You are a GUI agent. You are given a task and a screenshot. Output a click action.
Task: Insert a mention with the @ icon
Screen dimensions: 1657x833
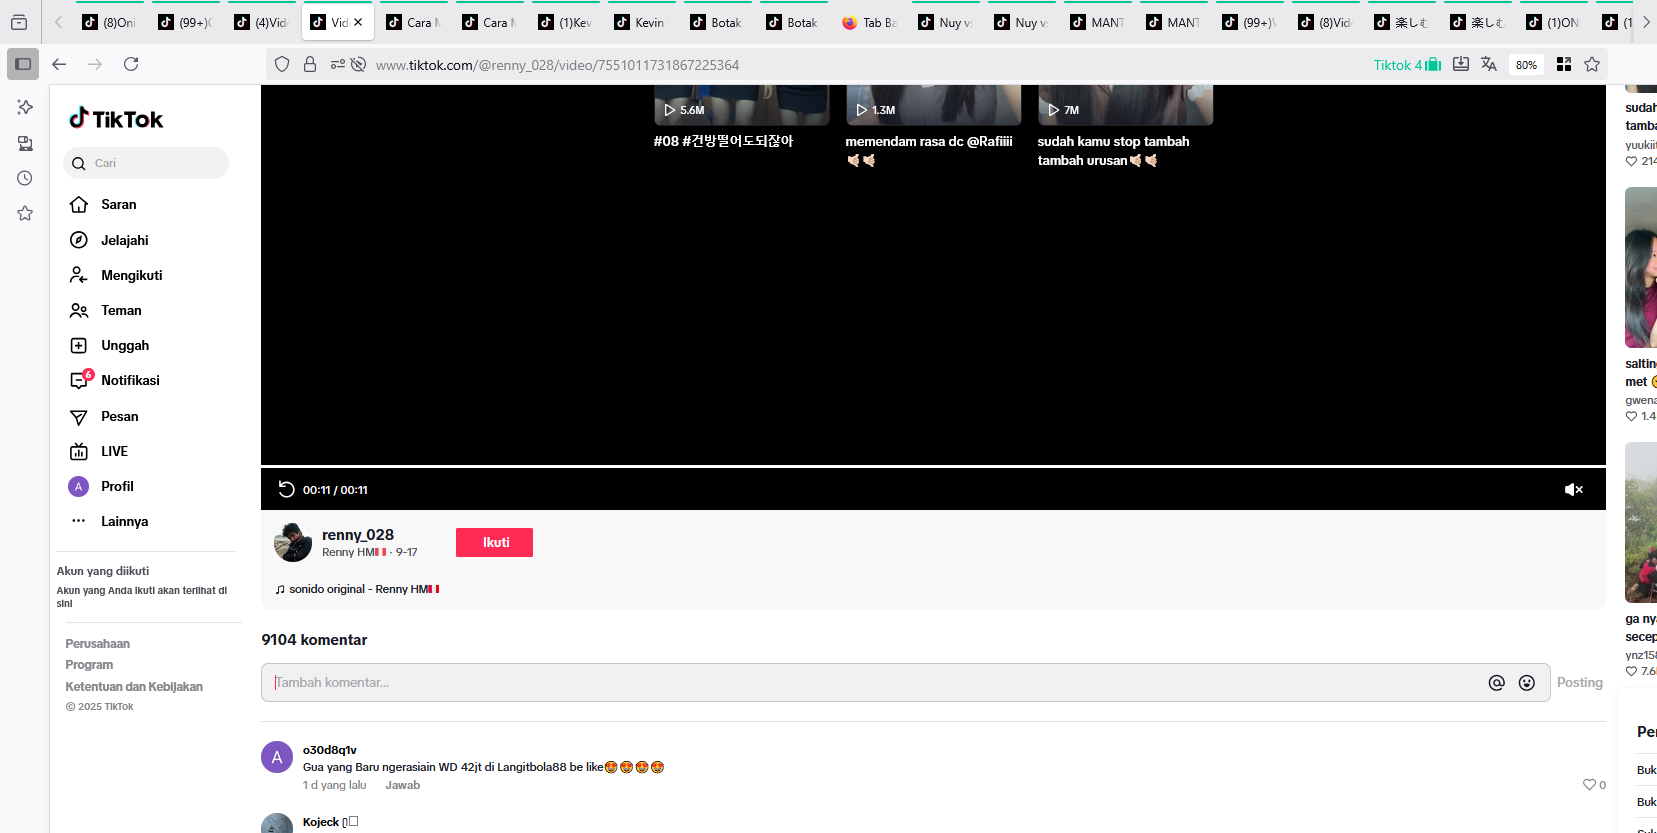(x=1496, y=682)
